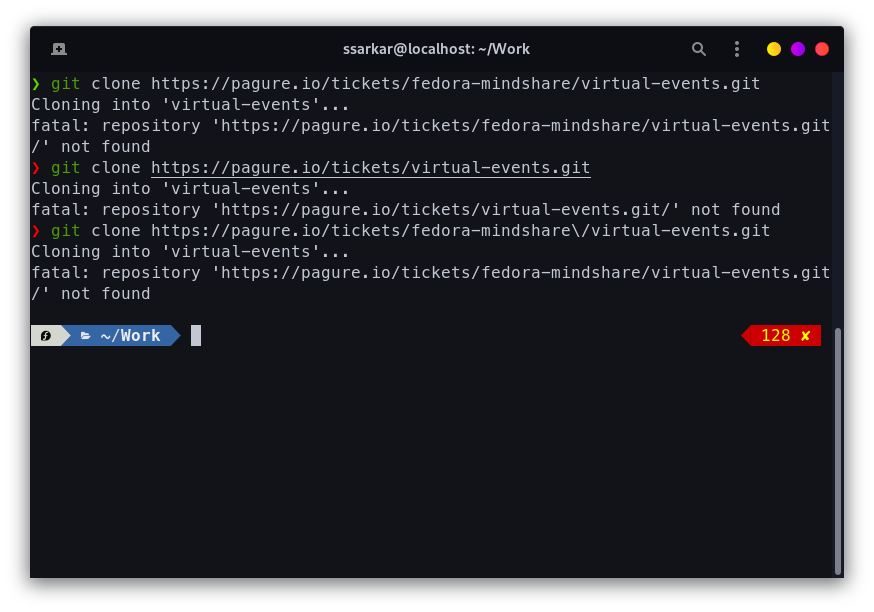Click the window title ssarkar@localhost
The width and height of the screenshot is (874, 612).
coord(436,49)
